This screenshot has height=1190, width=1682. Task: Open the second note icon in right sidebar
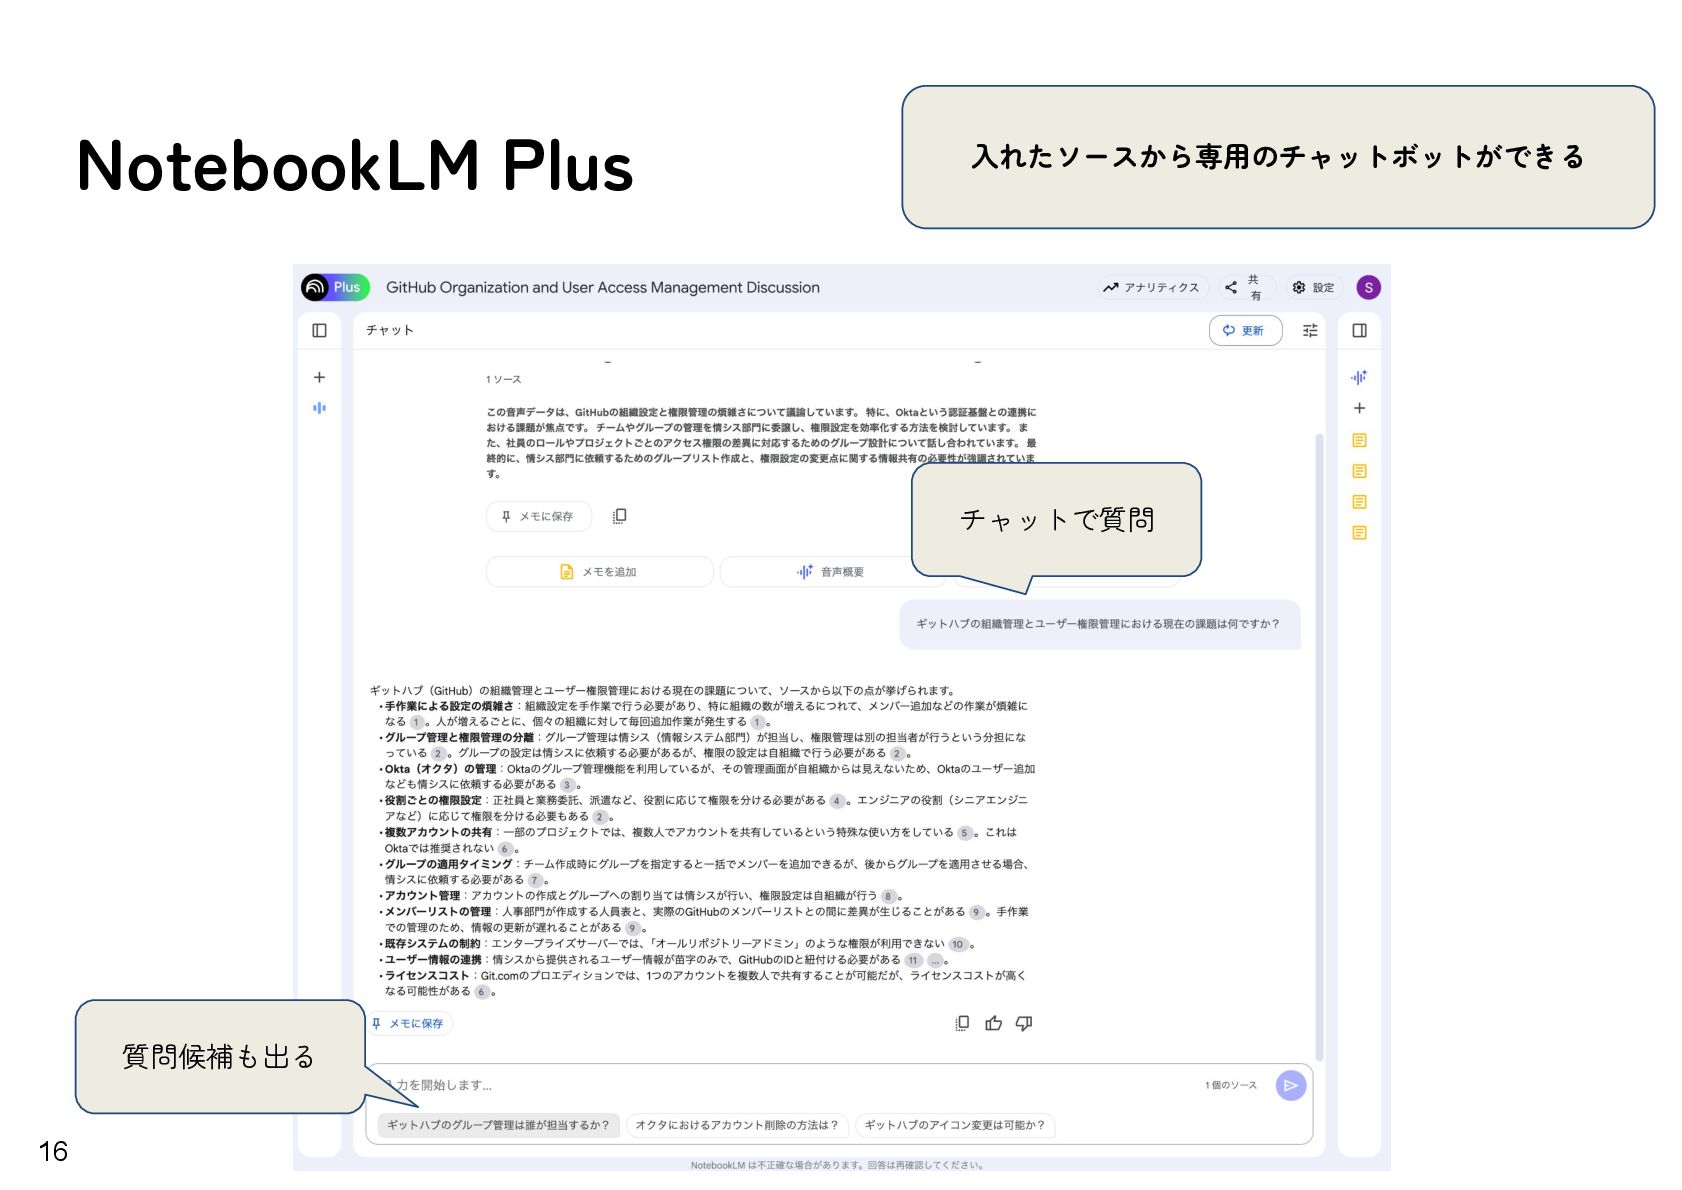tap(1359, 471)
